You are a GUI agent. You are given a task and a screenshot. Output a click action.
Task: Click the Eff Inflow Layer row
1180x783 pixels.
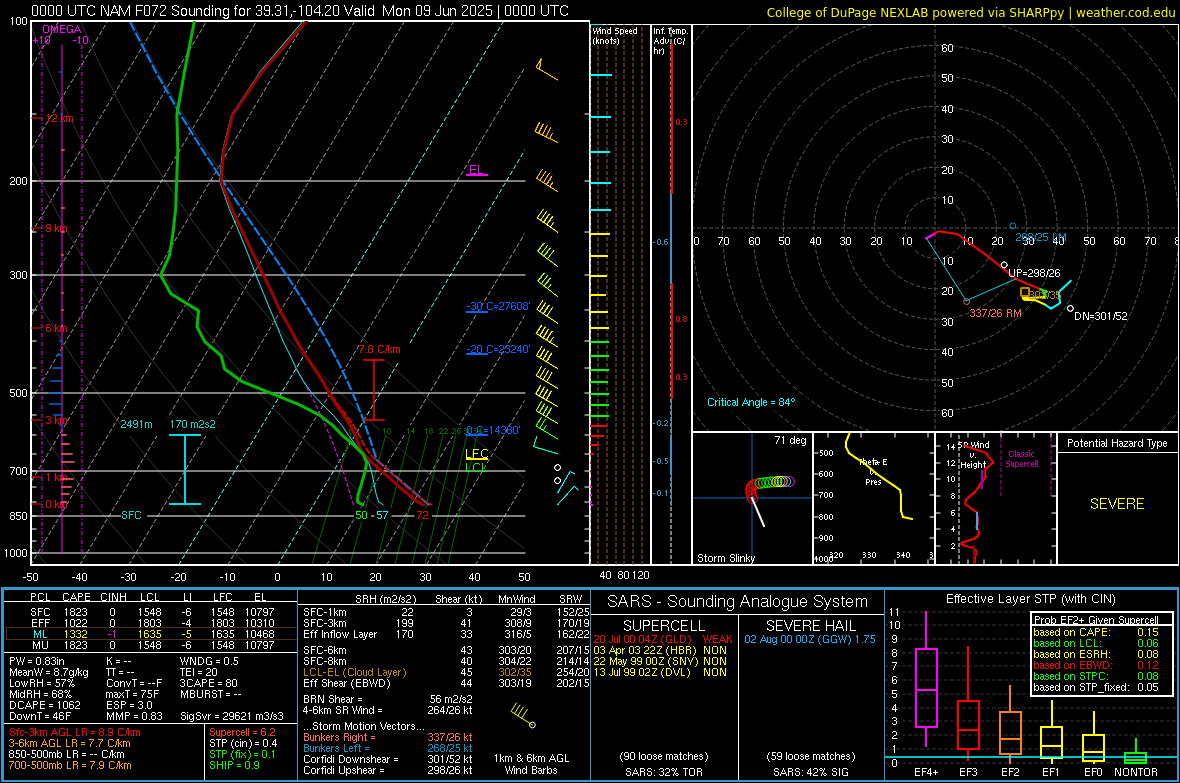coord(446,634)
